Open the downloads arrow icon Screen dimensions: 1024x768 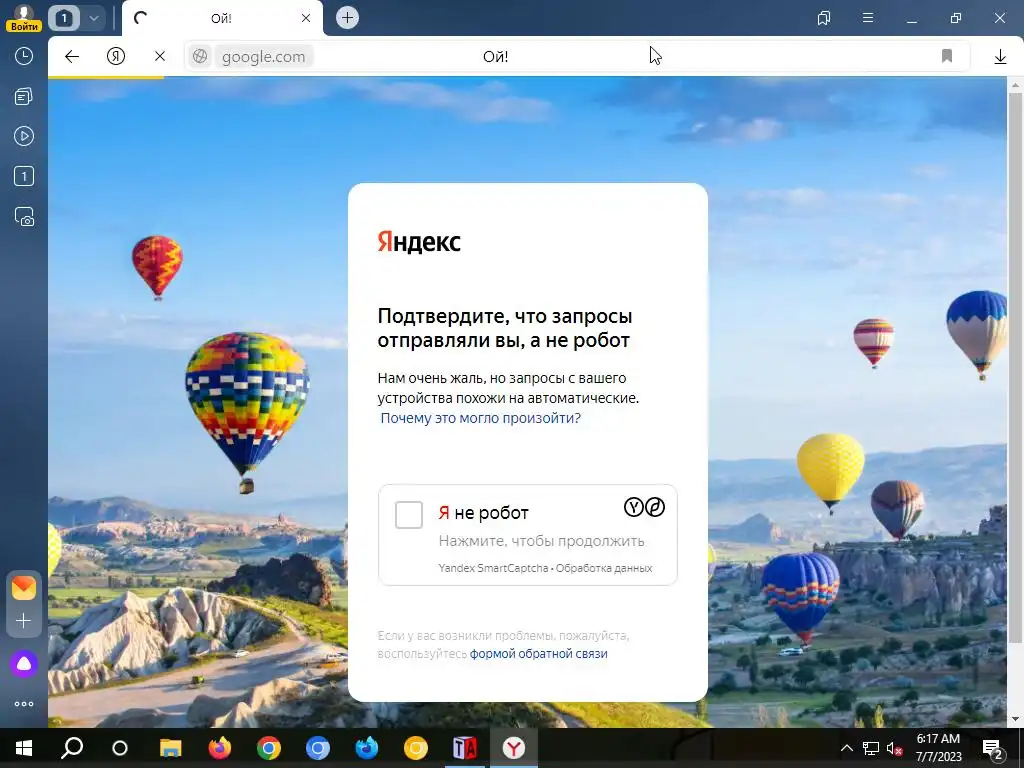1000,57
